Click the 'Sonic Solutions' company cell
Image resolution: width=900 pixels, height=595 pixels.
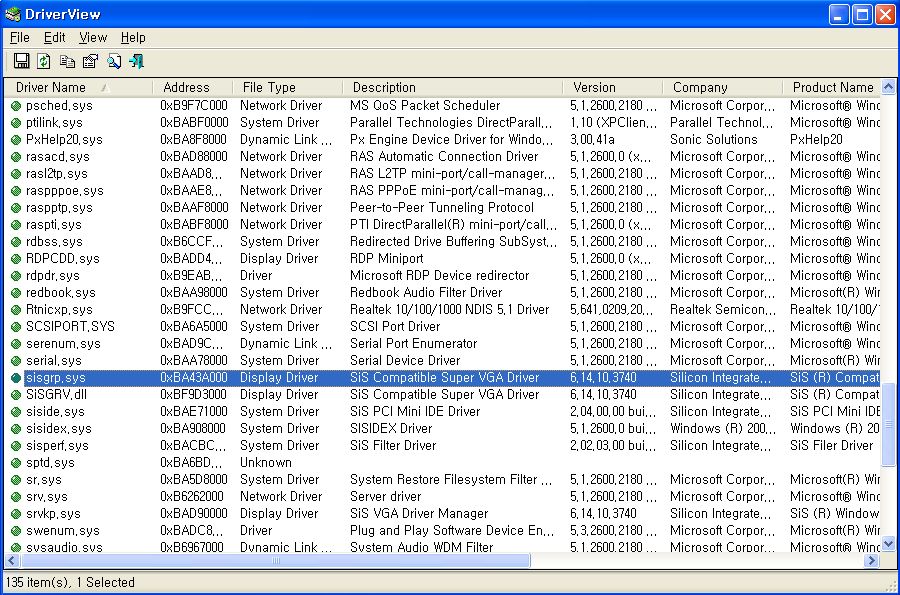coord(713,139)
